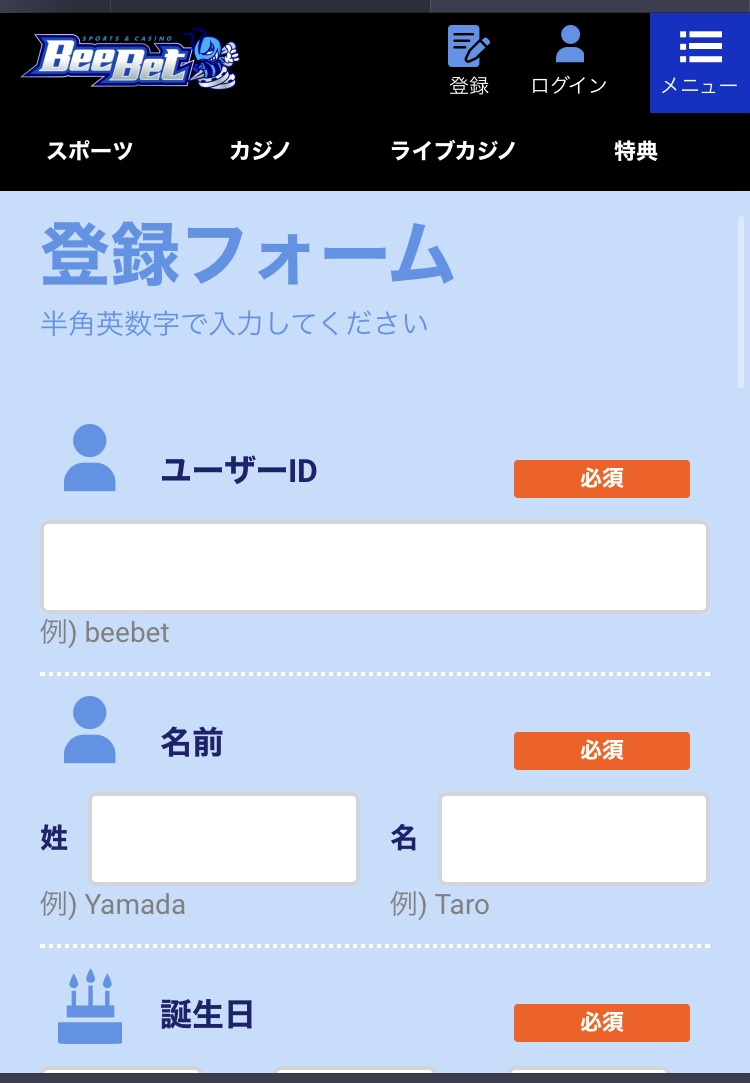Click the bee mascot in the logo
This screenshot has width=750, height=1083.
click(x=213, y=60)
